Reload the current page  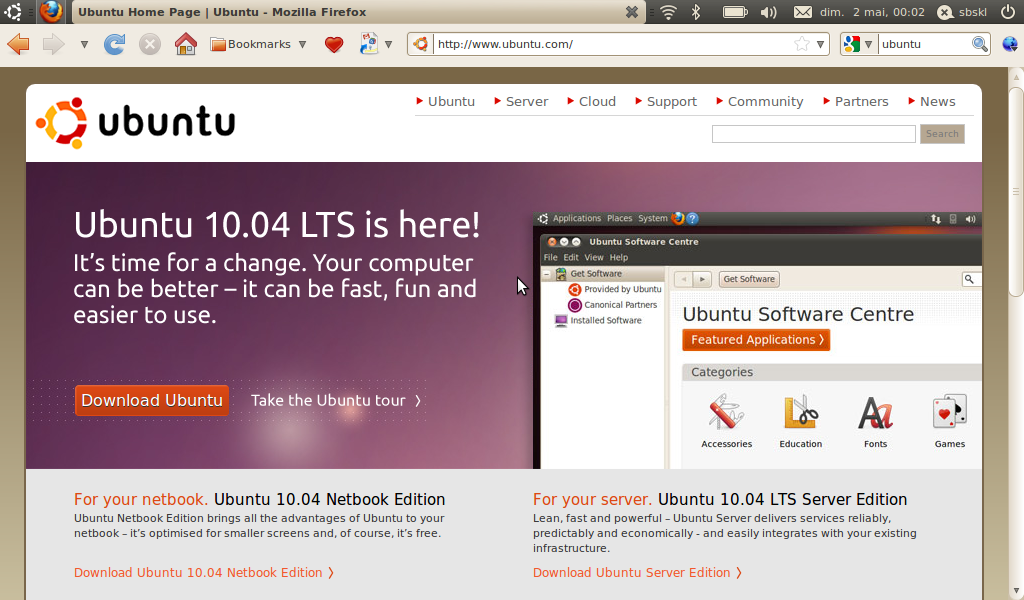coord(114,44)
